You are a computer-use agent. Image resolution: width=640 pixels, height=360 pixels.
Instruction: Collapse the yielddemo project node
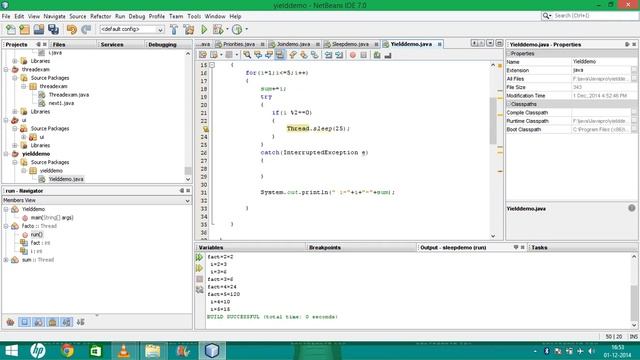(x=6, y=154)
